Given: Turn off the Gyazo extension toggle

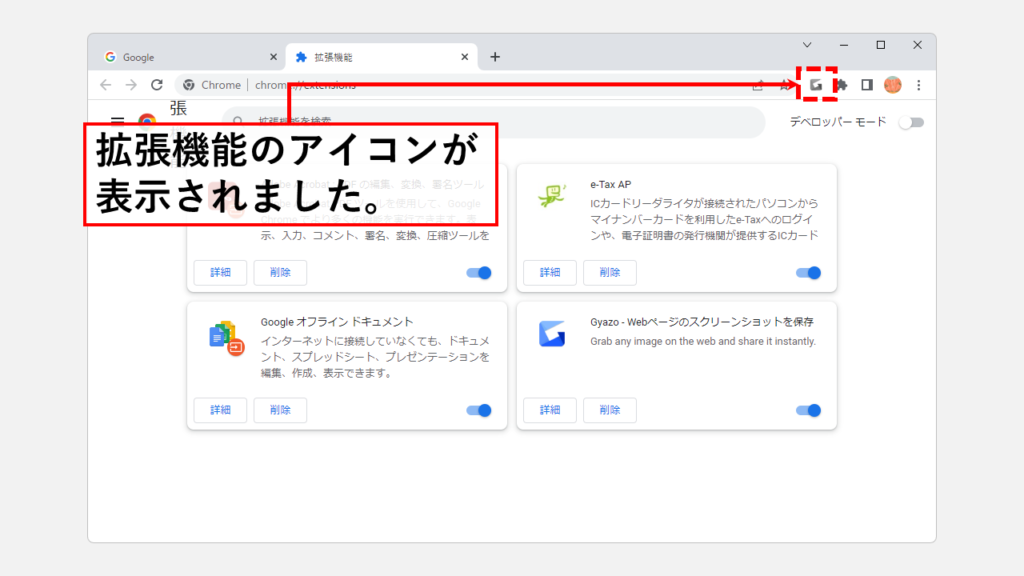Looking at the screenshot, I should coord(808,410).
